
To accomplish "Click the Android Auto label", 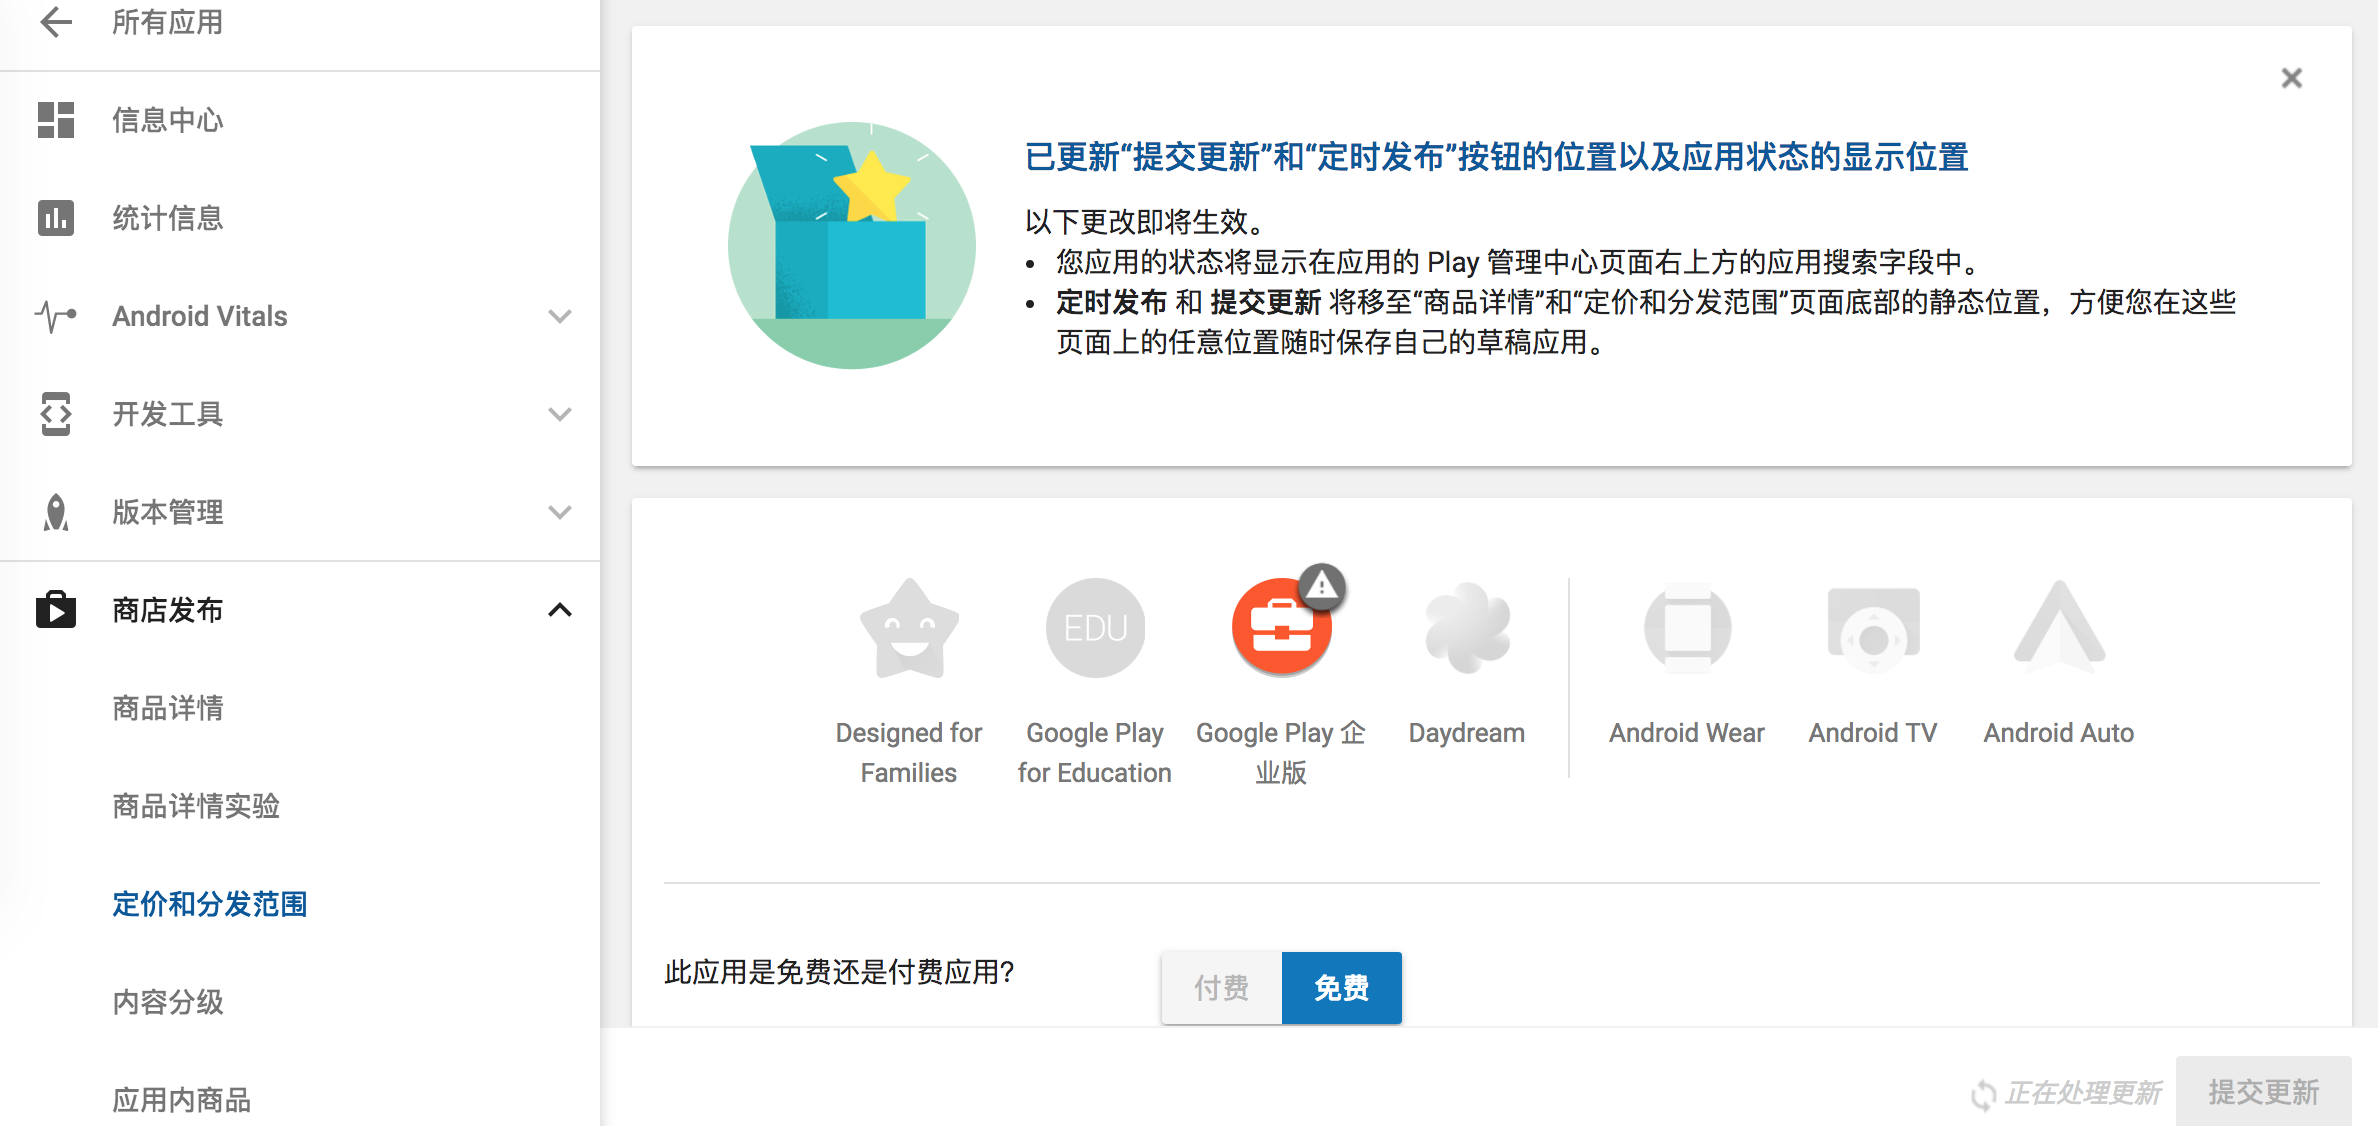I will click(2059, 733).
